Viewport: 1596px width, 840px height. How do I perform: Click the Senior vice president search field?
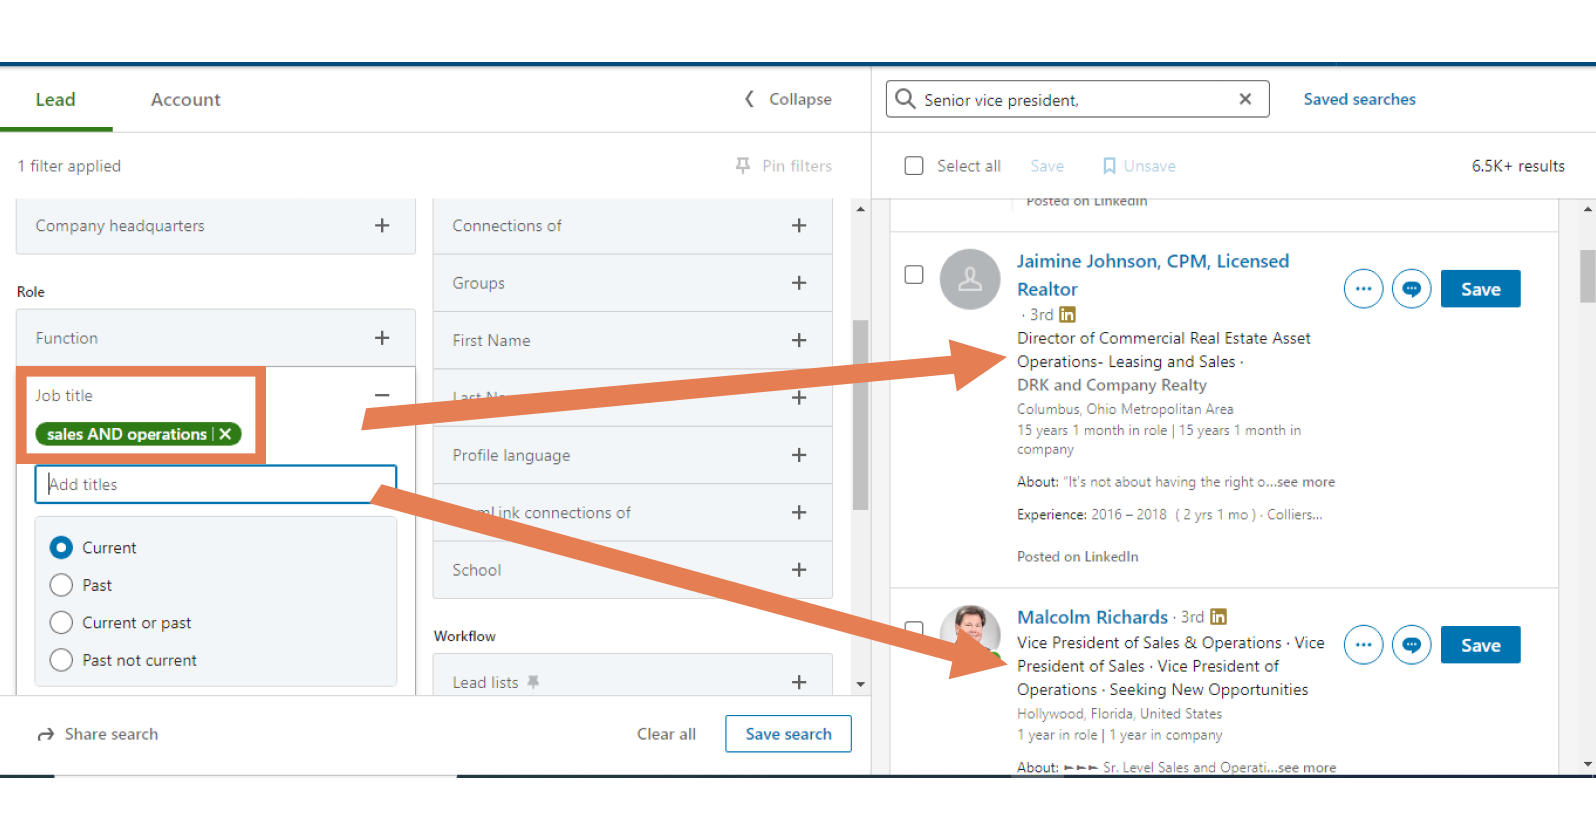coord(1078,99)
